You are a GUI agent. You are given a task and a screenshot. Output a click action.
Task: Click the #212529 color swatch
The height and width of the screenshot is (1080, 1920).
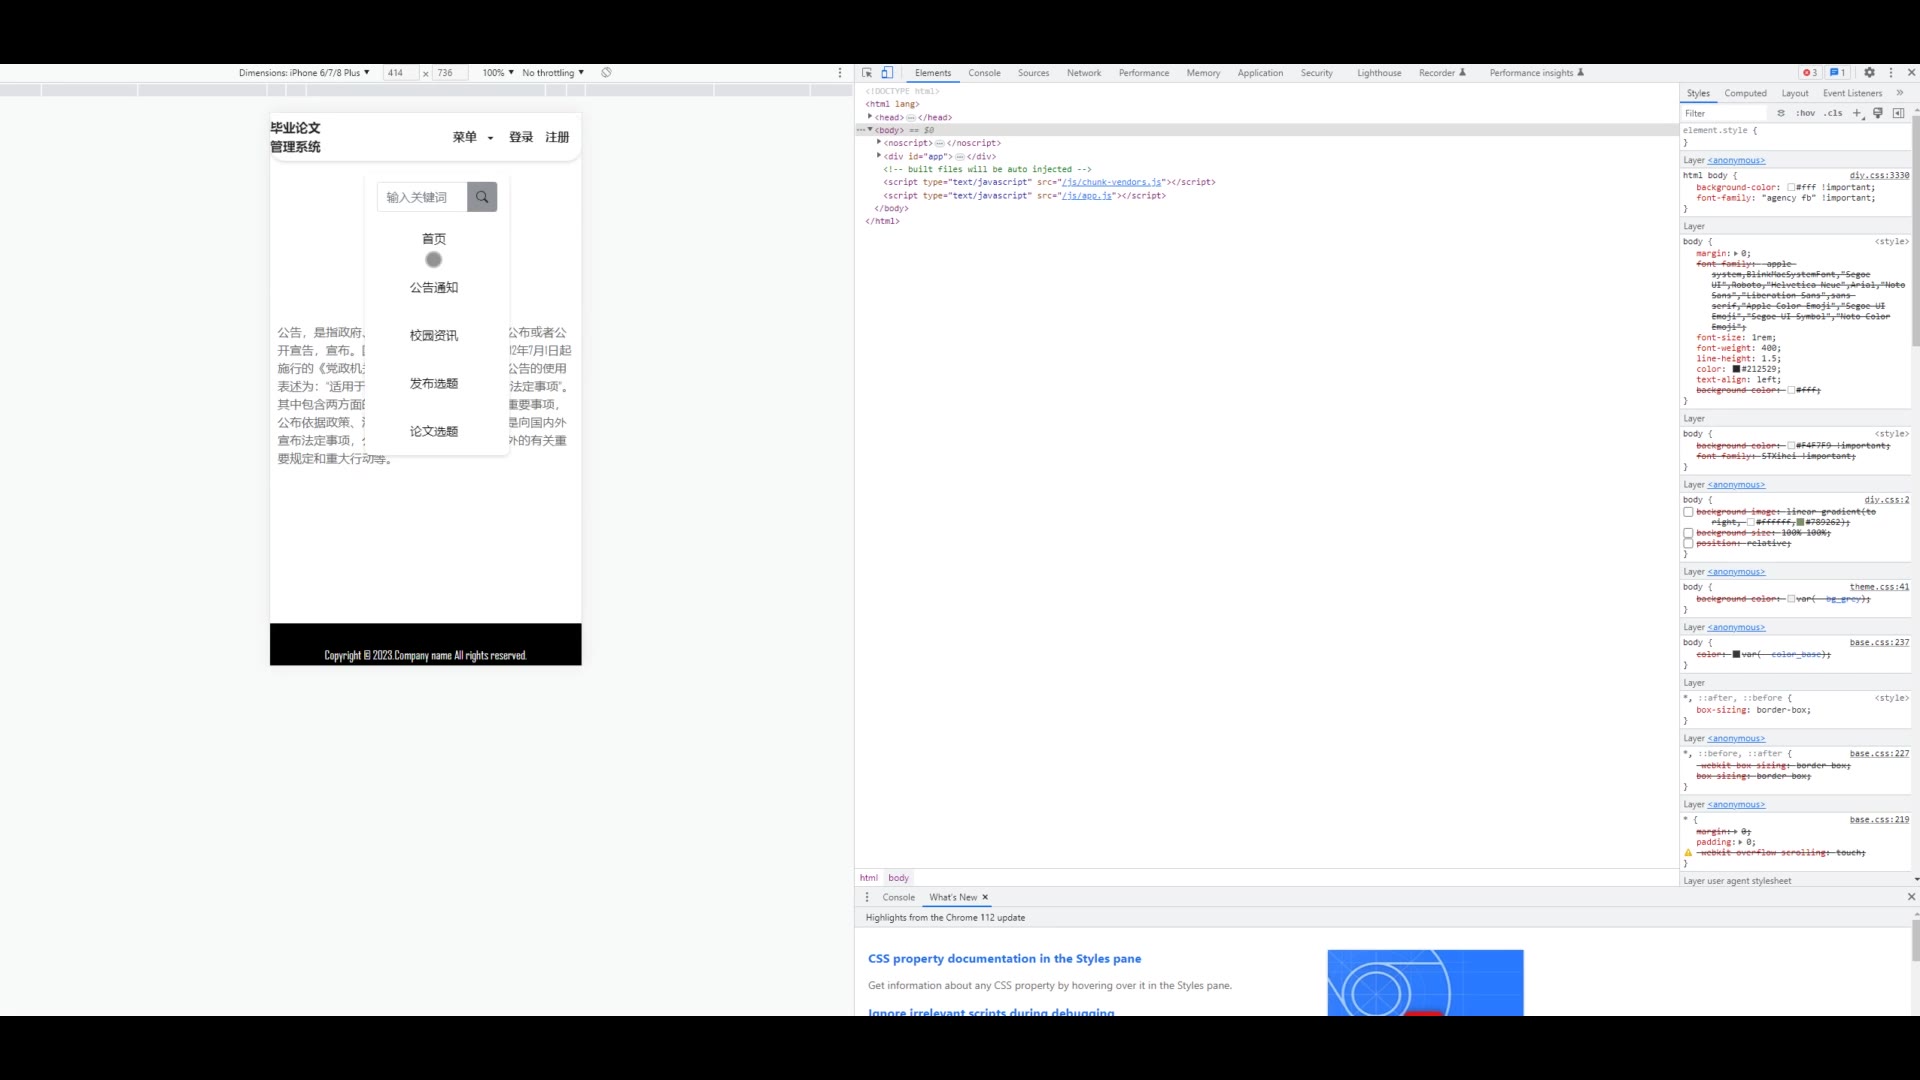pyautogui.click(x=1736, y=369)
